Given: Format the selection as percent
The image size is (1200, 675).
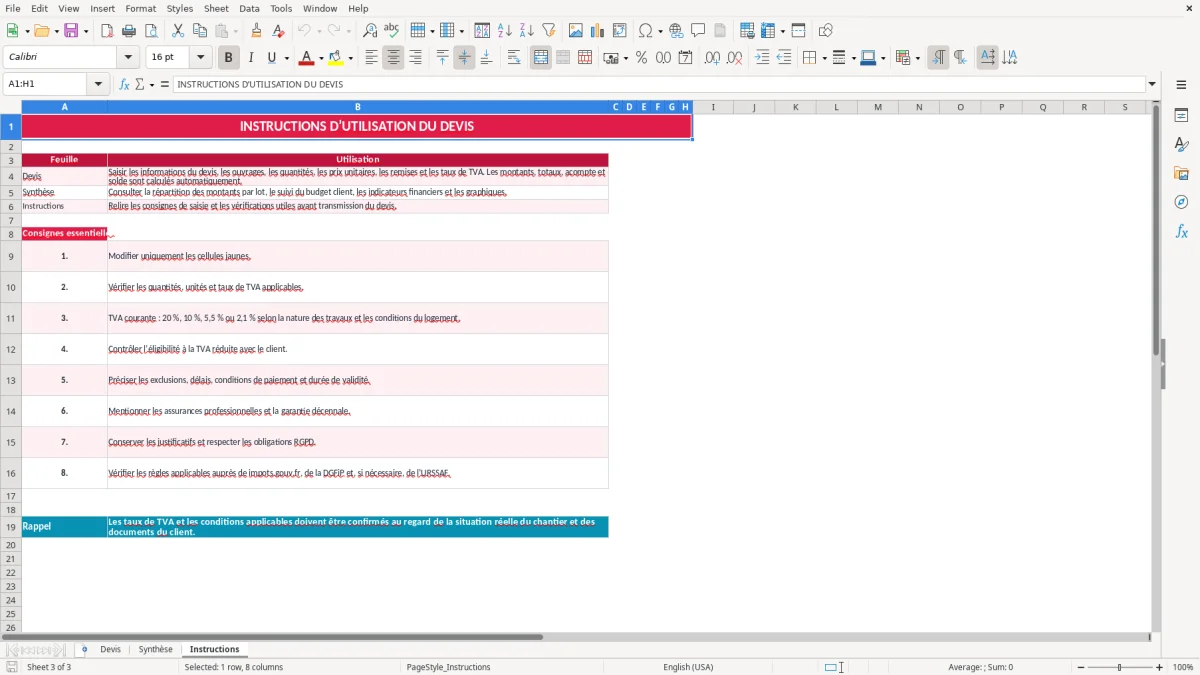Looking at the screenshot, I should [x=641, y=58].
